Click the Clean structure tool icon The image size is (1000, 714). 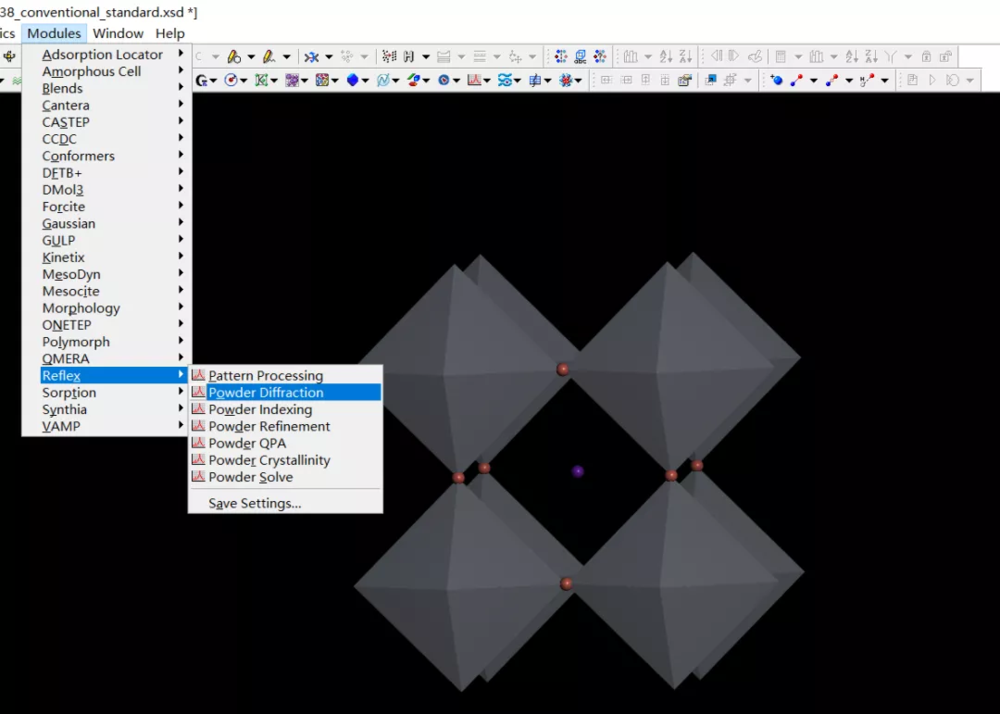pos(311,57)
